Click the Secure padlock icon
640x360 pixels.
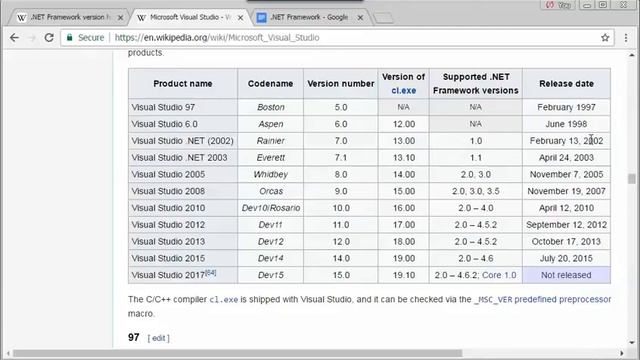(x=70, y=38)
